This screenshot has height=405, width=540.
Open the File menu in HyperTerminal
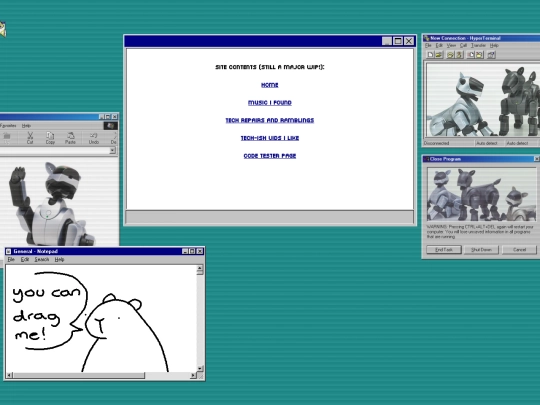[x=428, y=45]
